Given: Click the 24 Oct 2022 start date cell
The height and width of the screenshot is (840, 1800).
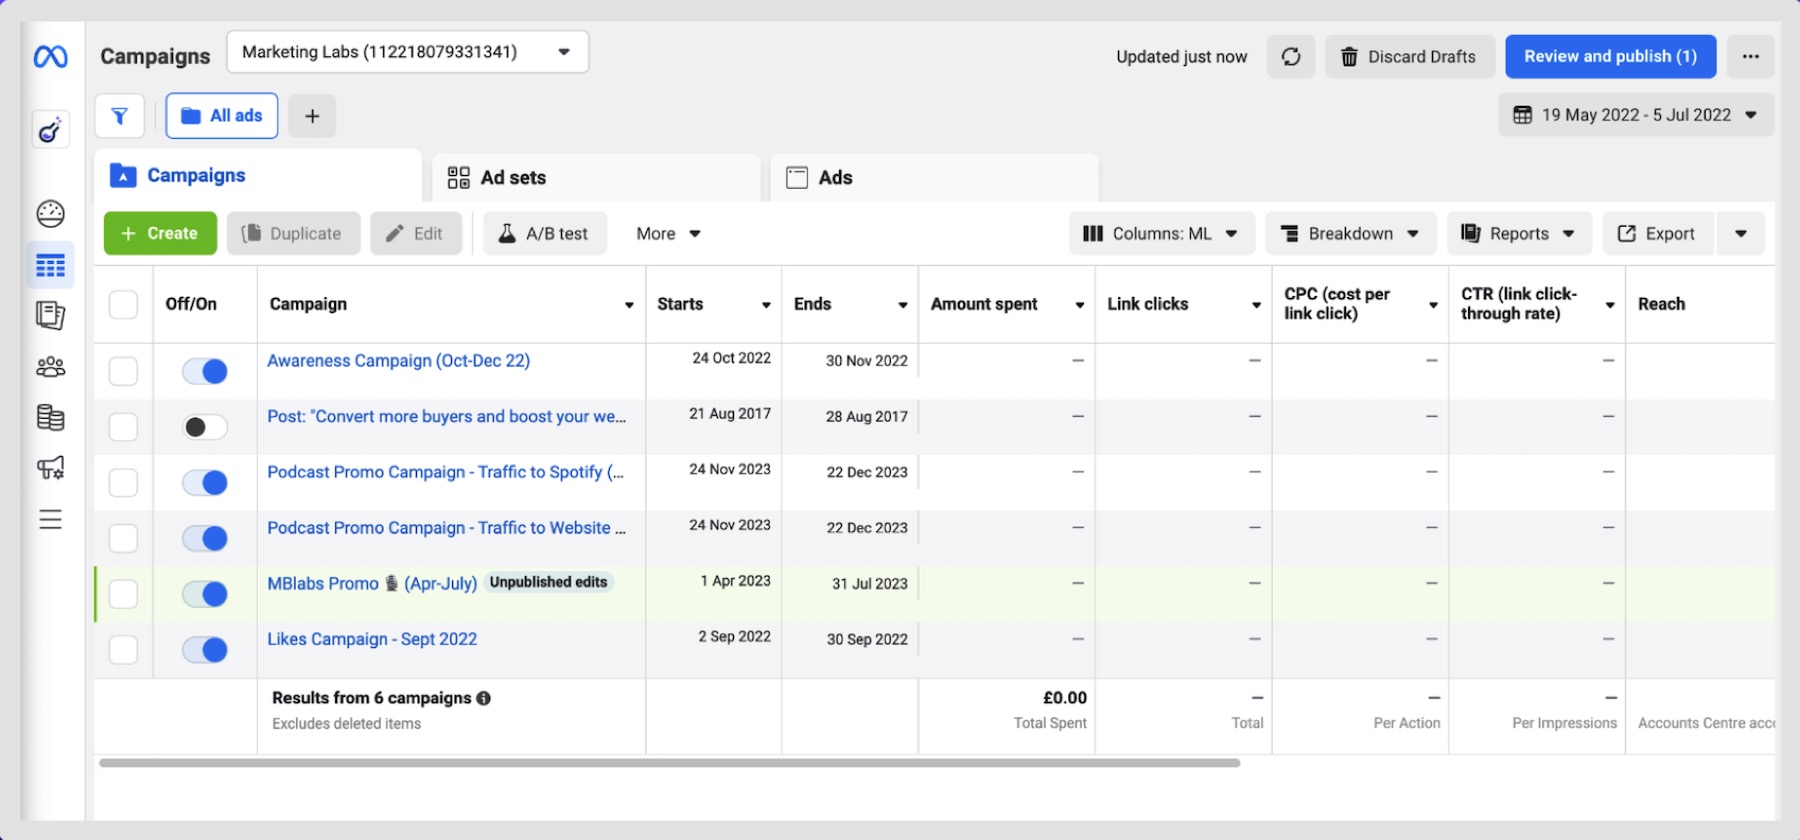Looking at the screenshot, I should [x=731, y=358].
